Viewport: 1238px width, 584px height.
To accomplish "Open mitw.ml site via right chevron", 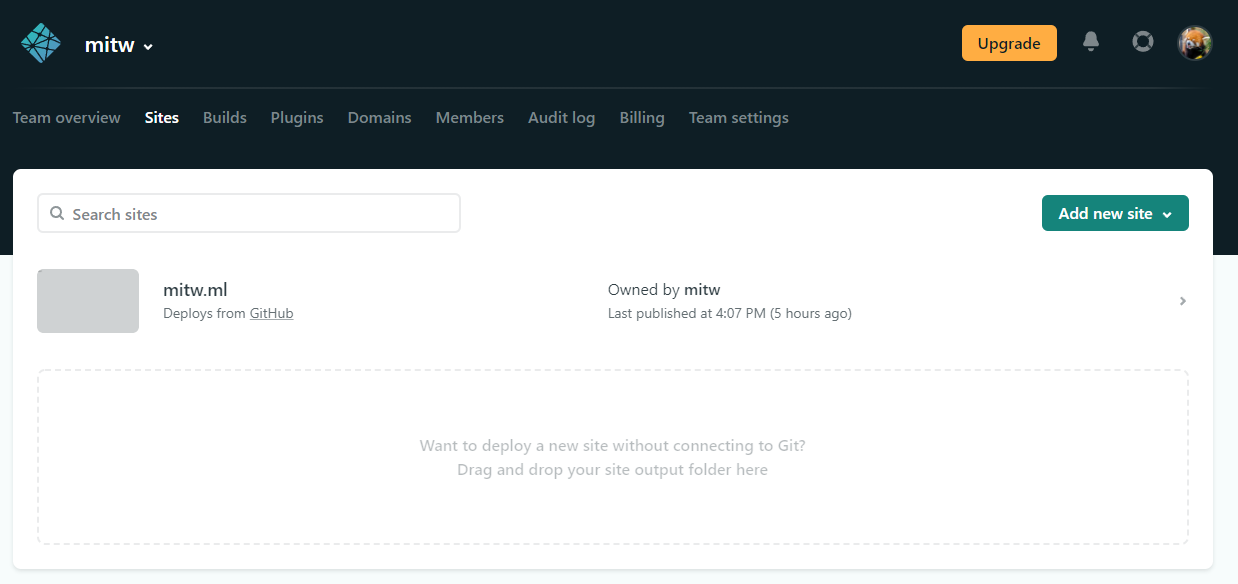I will click(1183, 301).
